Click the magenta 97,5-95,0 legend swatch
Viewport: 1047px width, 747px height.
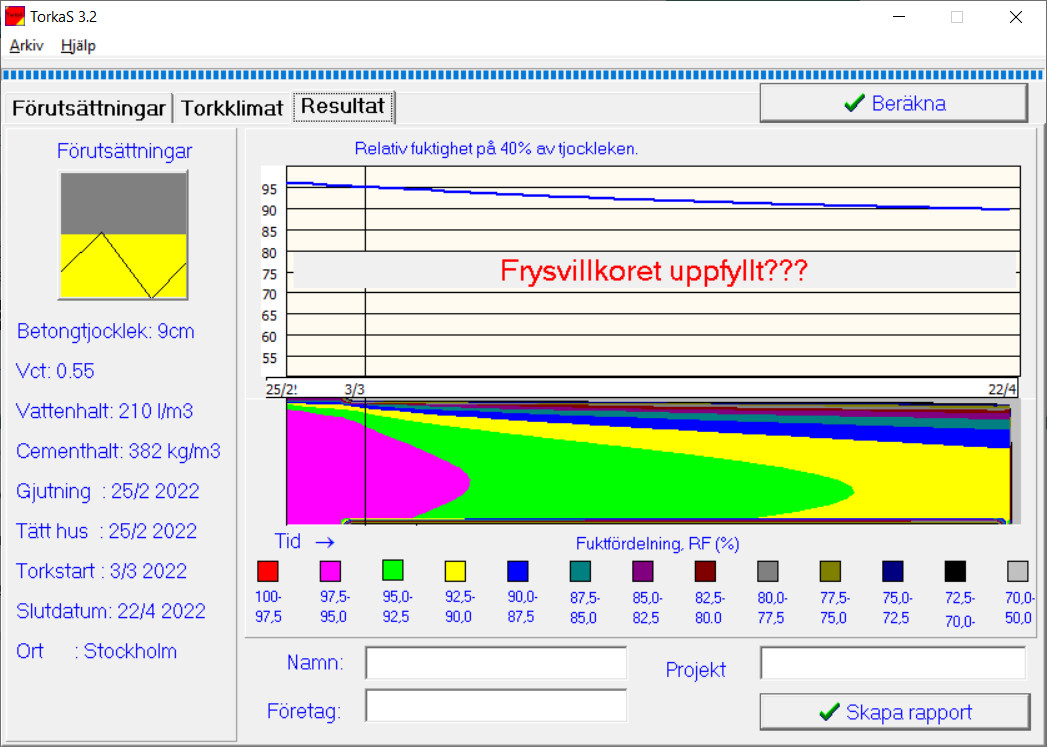(x=331, y=571)
